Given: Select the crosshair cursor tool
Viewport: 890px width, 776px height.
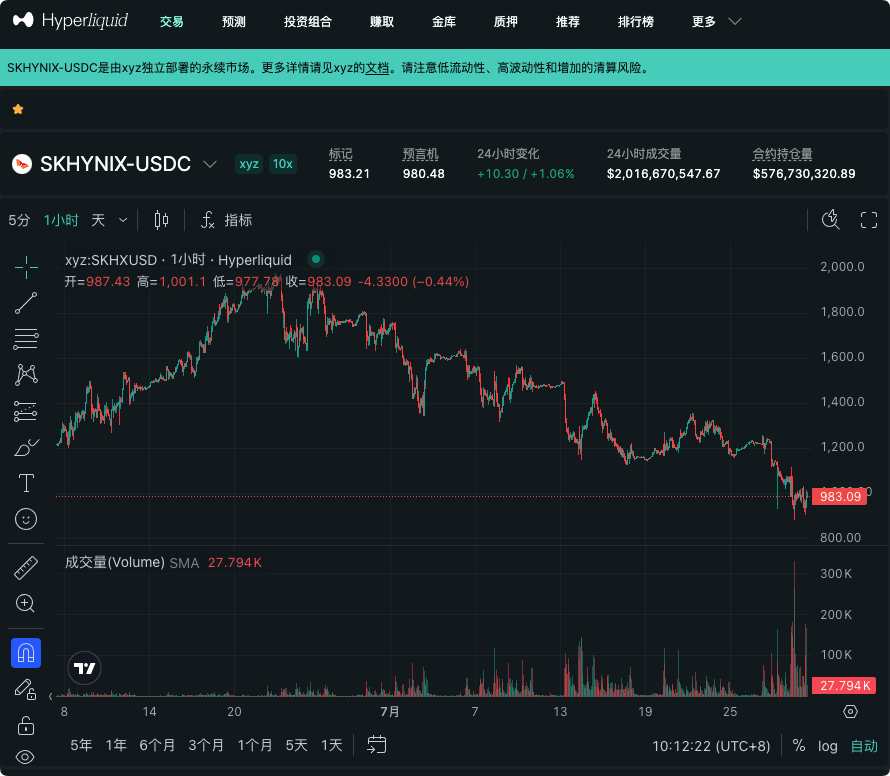Looking at the screenshot, I should [x=26, y=267].
